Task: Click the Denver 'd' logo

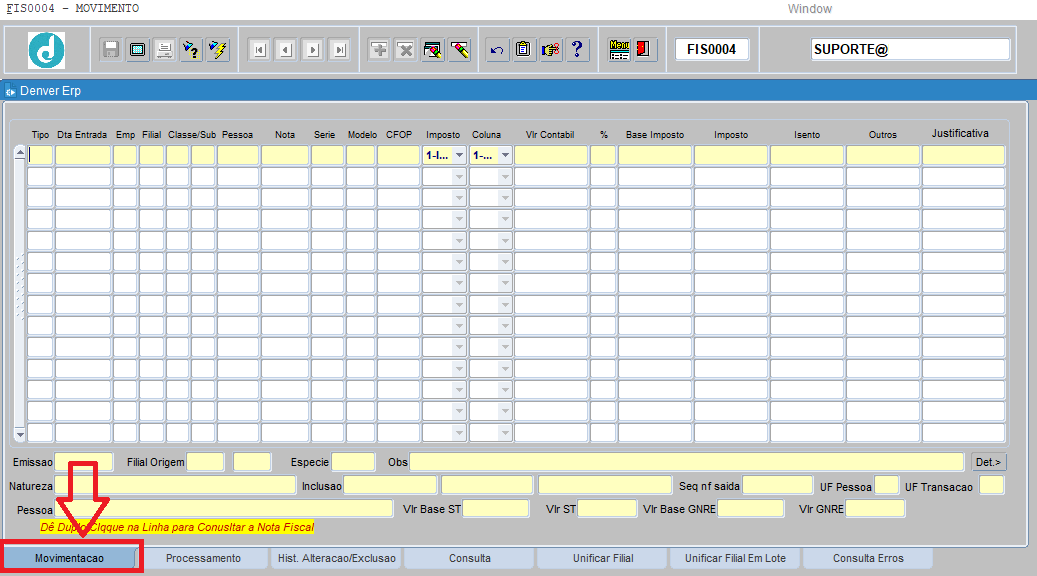Action: [x=46, y=50]
